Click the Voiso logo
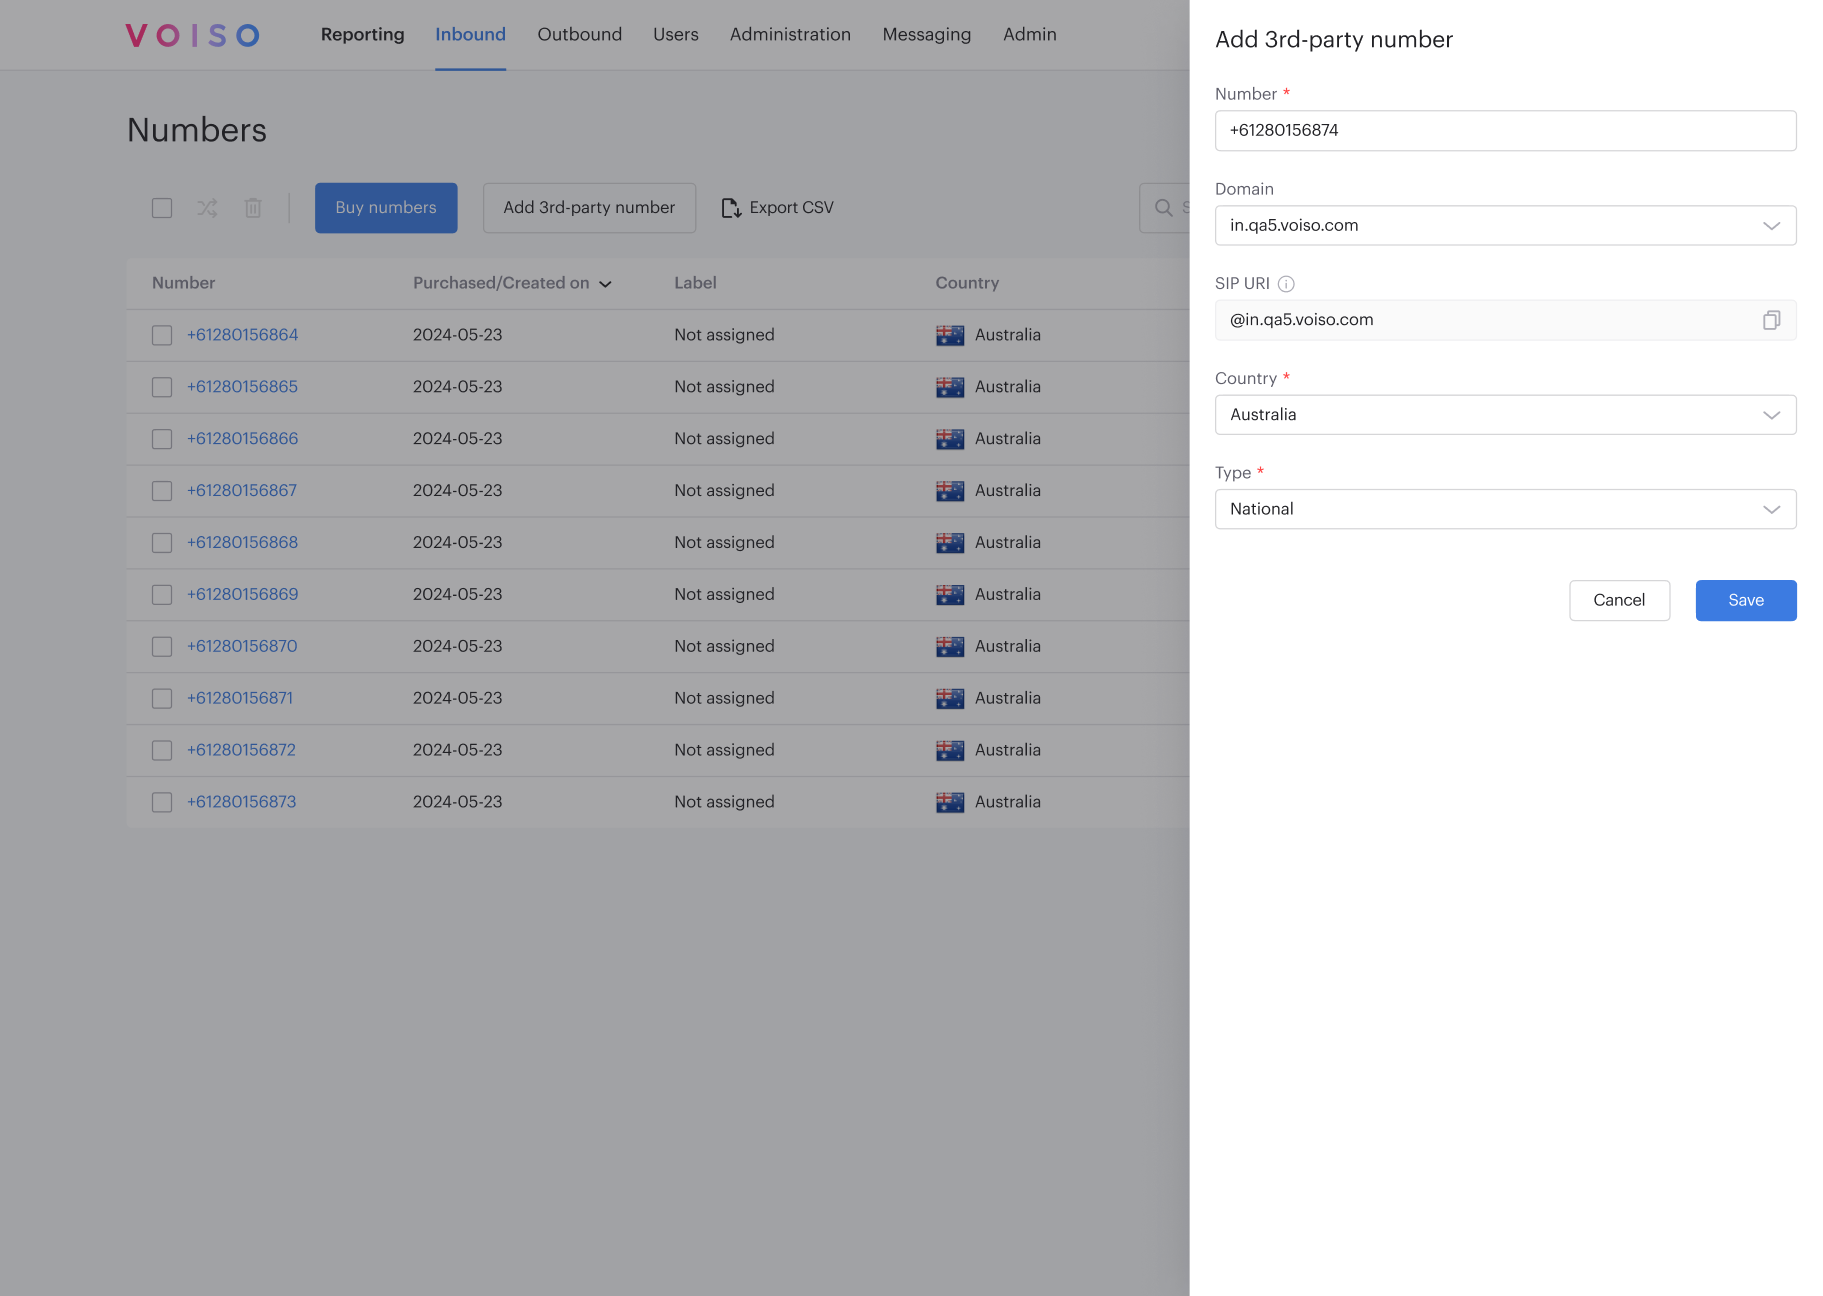Image resolution: width=1823 pixels, height=1296 pixels. coord(193,35)
